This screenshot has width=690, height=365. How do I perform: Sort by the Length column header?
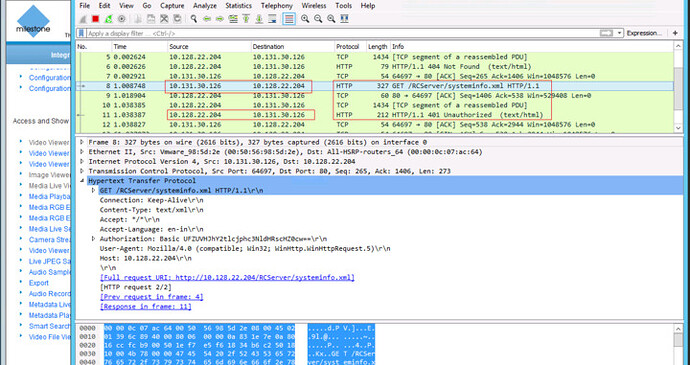[378, 46]
